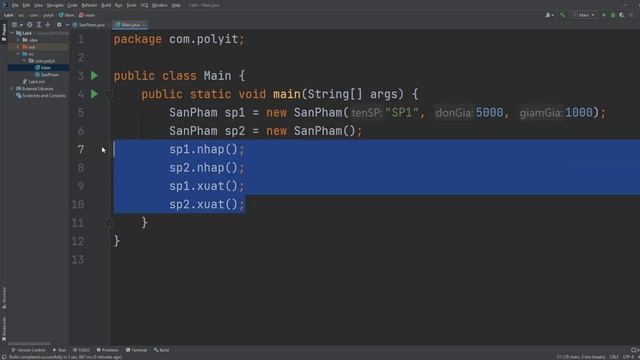The image size is (640, 360).
Task: Open the File menu
Action: [15, 5]
